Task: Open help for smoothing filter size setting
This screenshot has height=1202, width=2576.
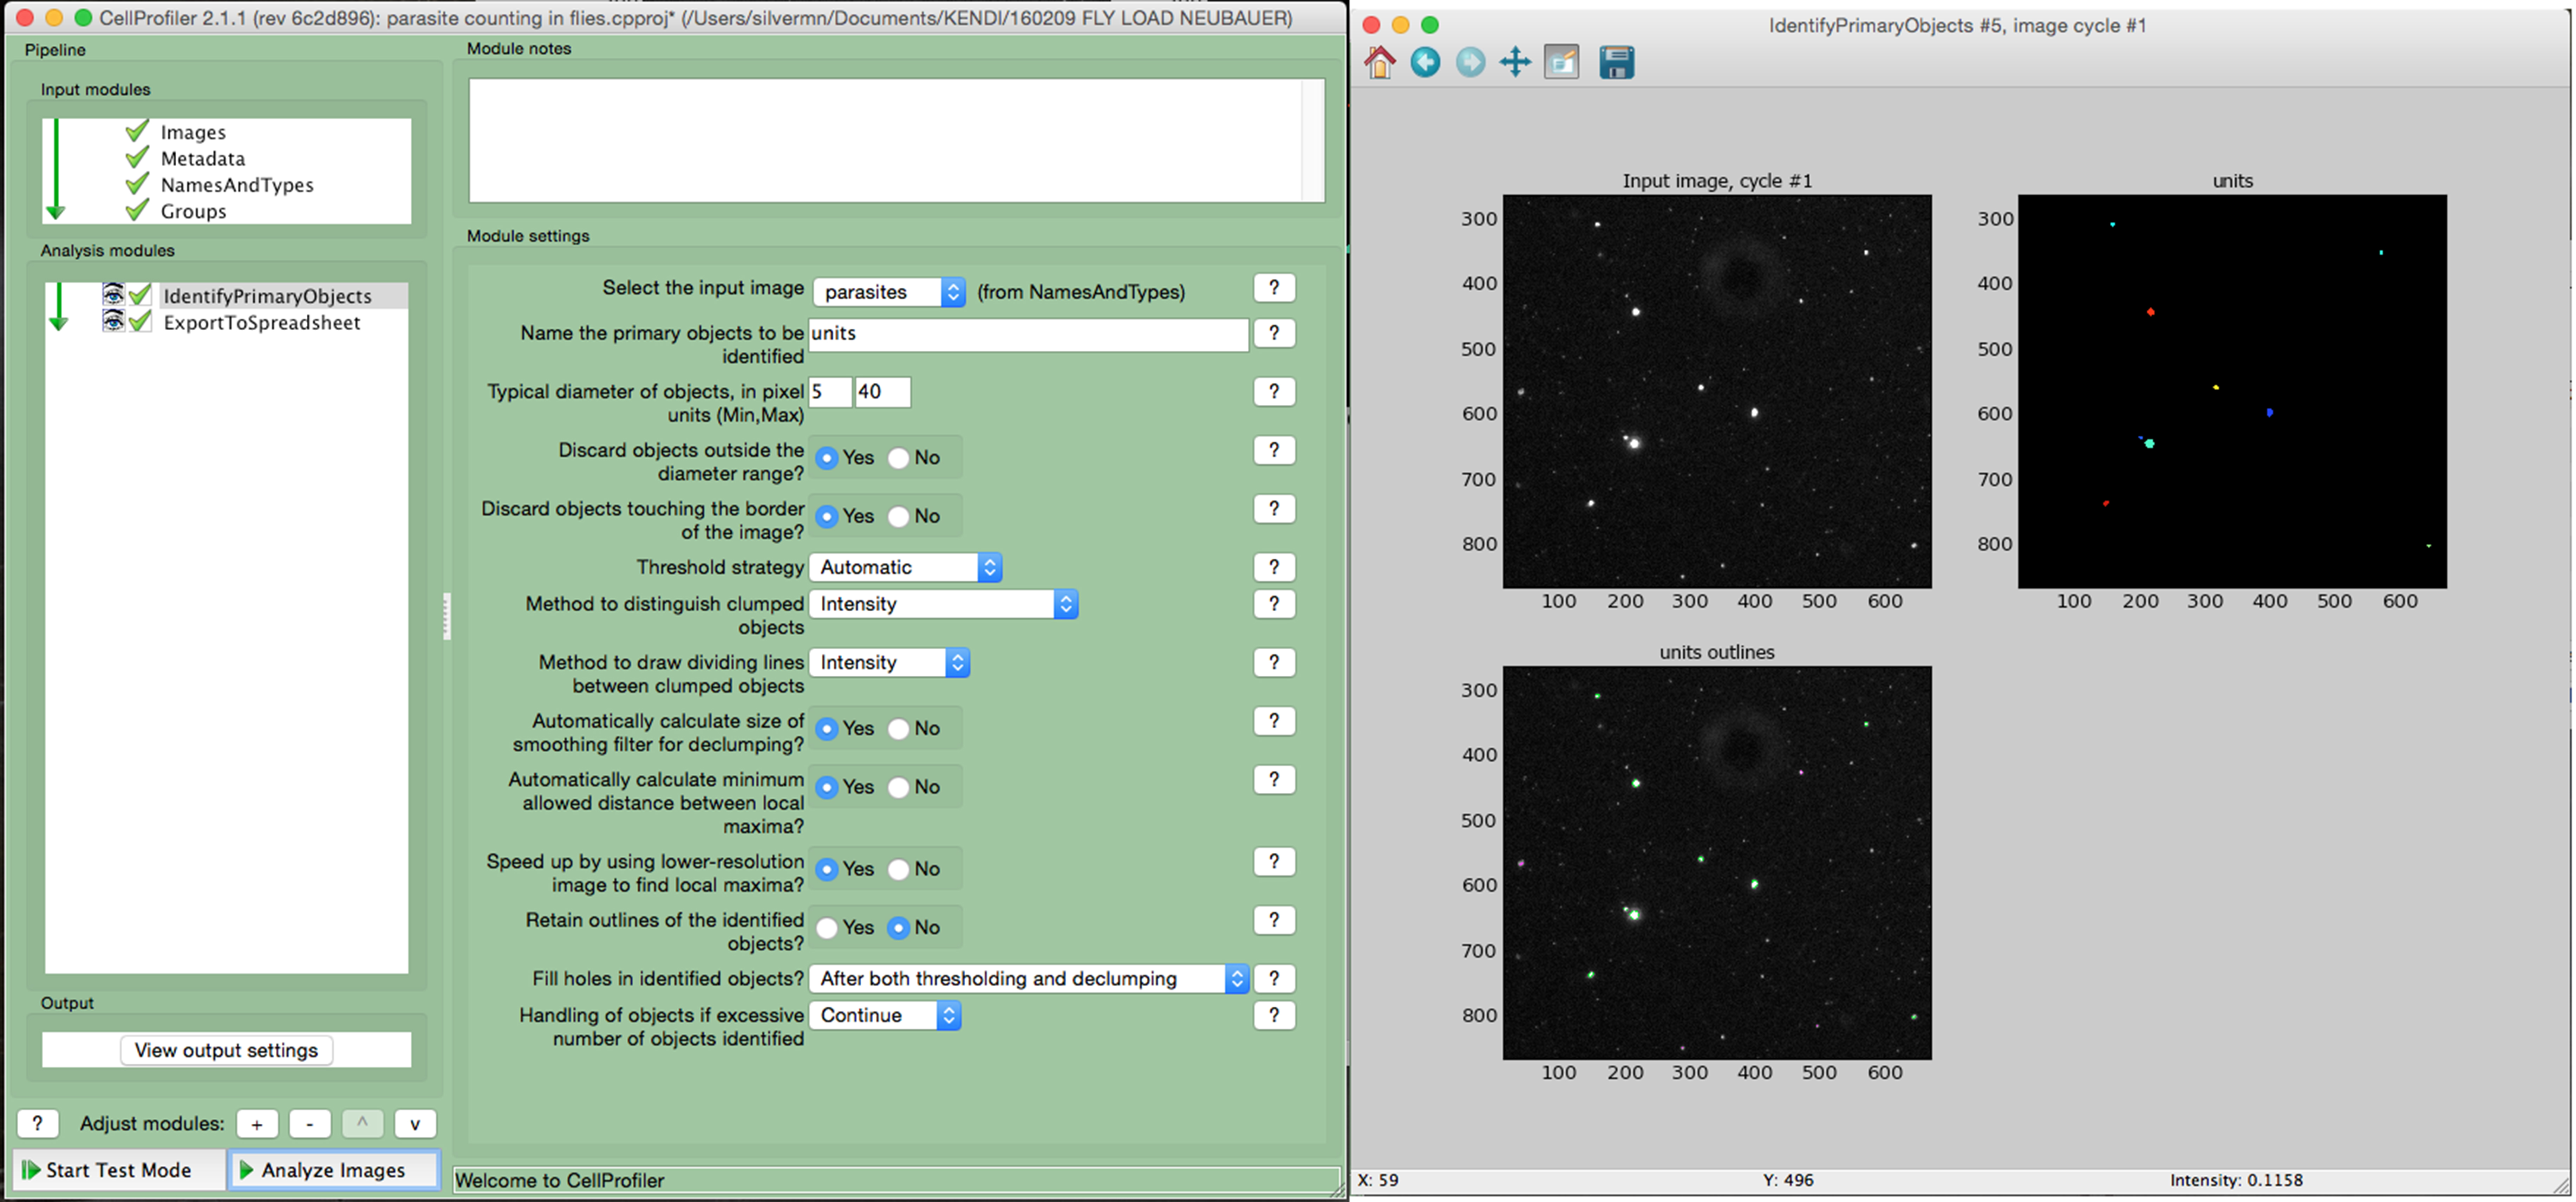Action: click(x=1274, y=721)
